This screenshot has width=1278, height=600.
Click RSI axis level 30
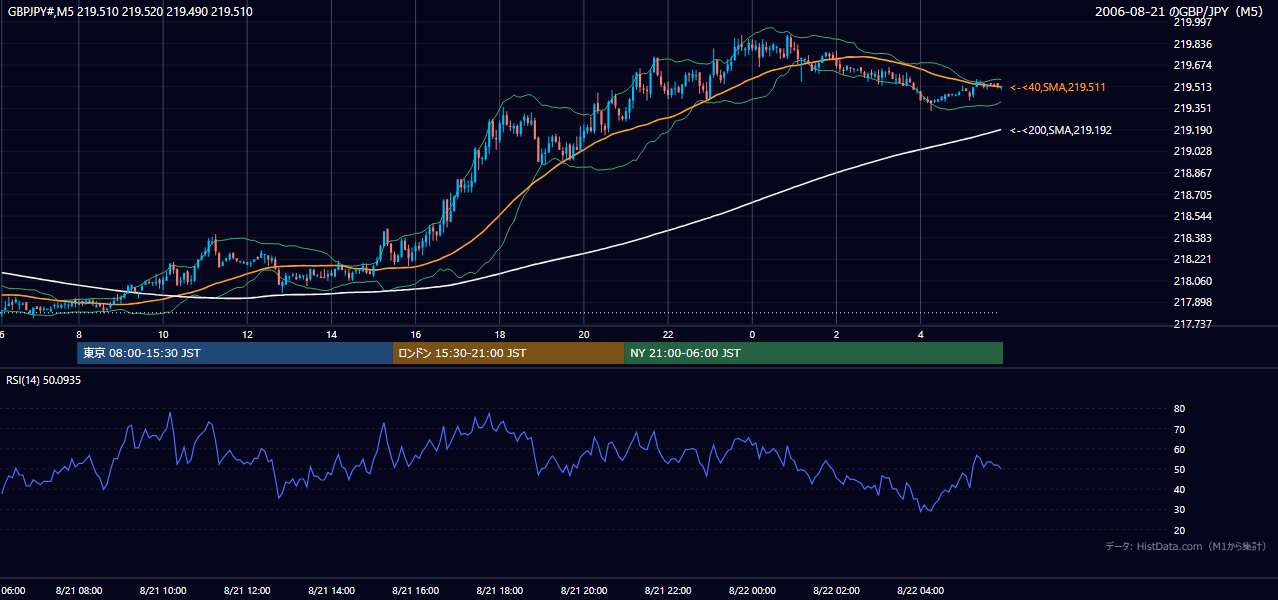[x=1179, y=510]
